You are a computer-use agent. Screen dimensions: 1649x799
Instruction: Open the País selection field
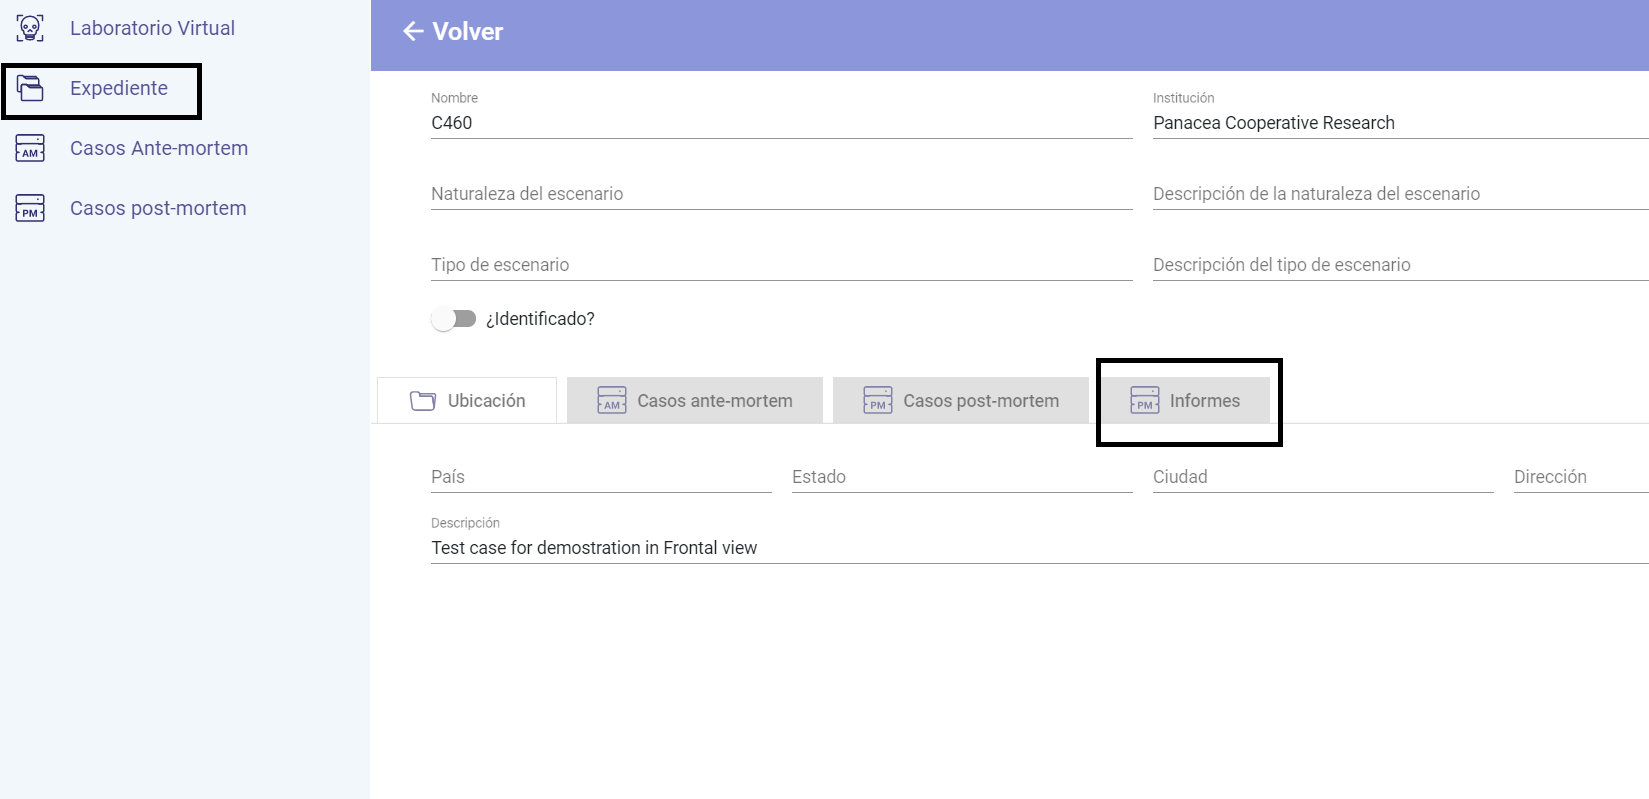(600, 477)
